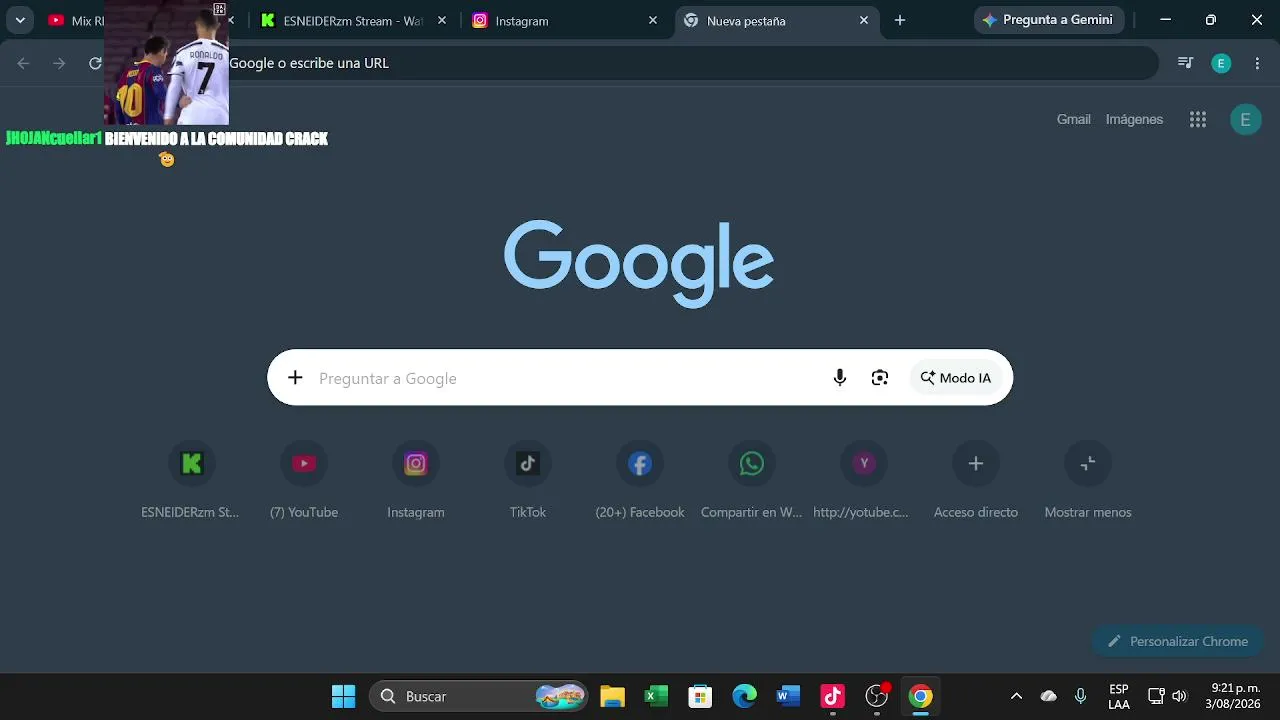The image size is (1280, 720).
Task: Open the Chrome profile E toolbar button
Action: 1221,63
